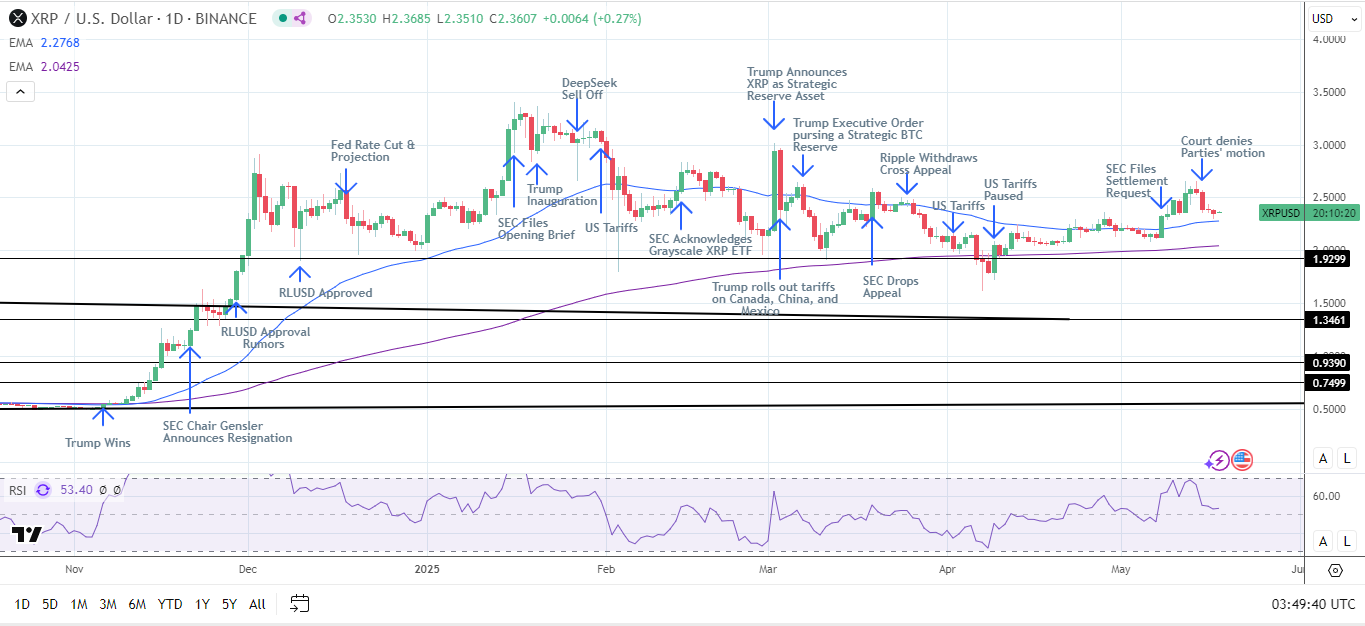Toggle auto scale A on main price pane
Image resolution: width=1365 pixels, height=626 pixels.
[x=1323, y=458]
